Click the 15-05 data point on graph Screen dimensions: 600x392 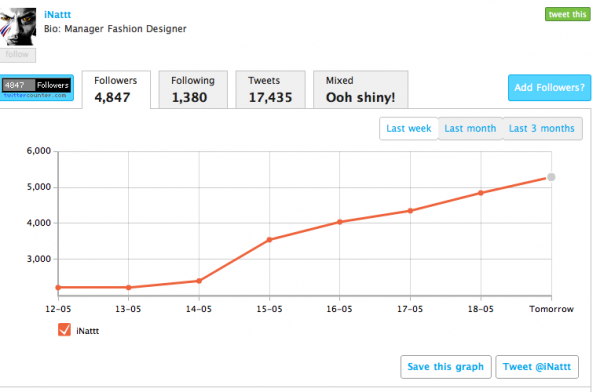click(269, 240)
